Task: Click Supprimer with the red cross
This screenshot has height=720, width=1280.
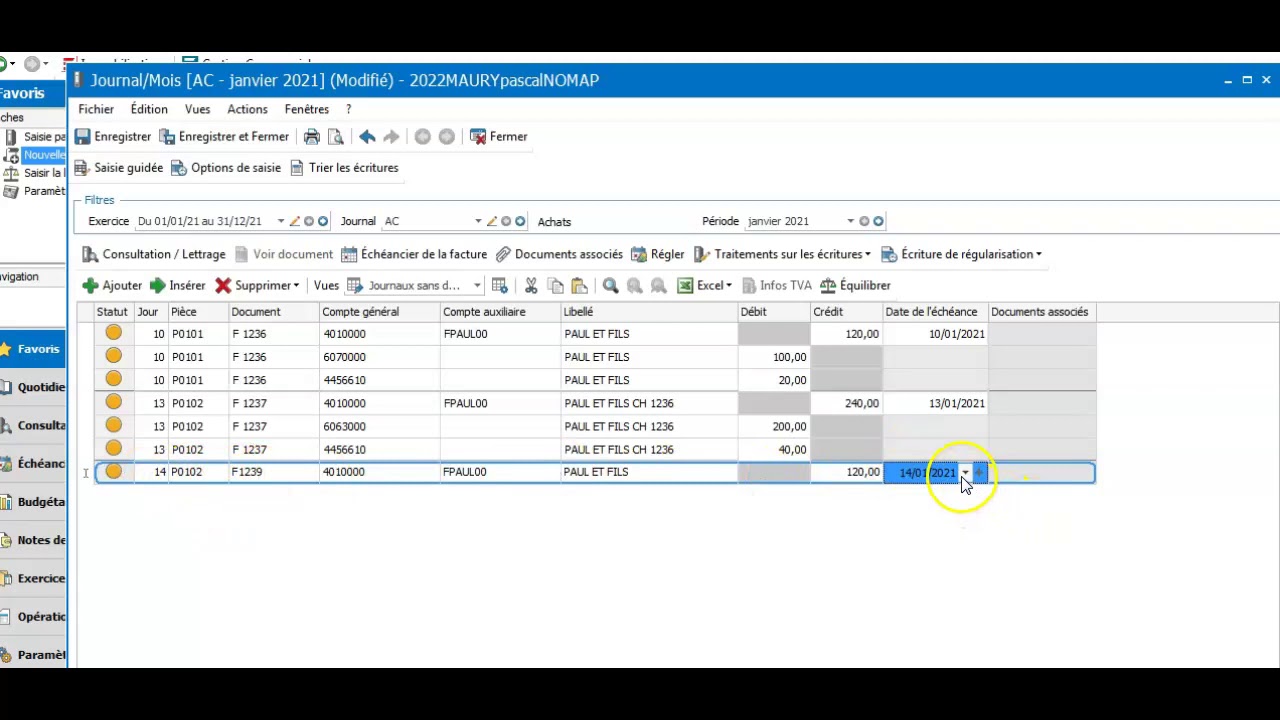Action: pos(257,286)
